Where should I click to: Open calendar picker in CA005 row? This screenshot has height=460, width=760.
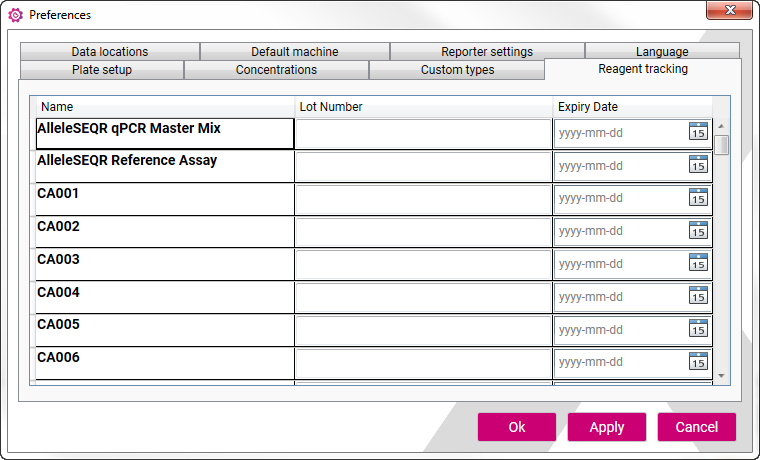tap(698, 328)
